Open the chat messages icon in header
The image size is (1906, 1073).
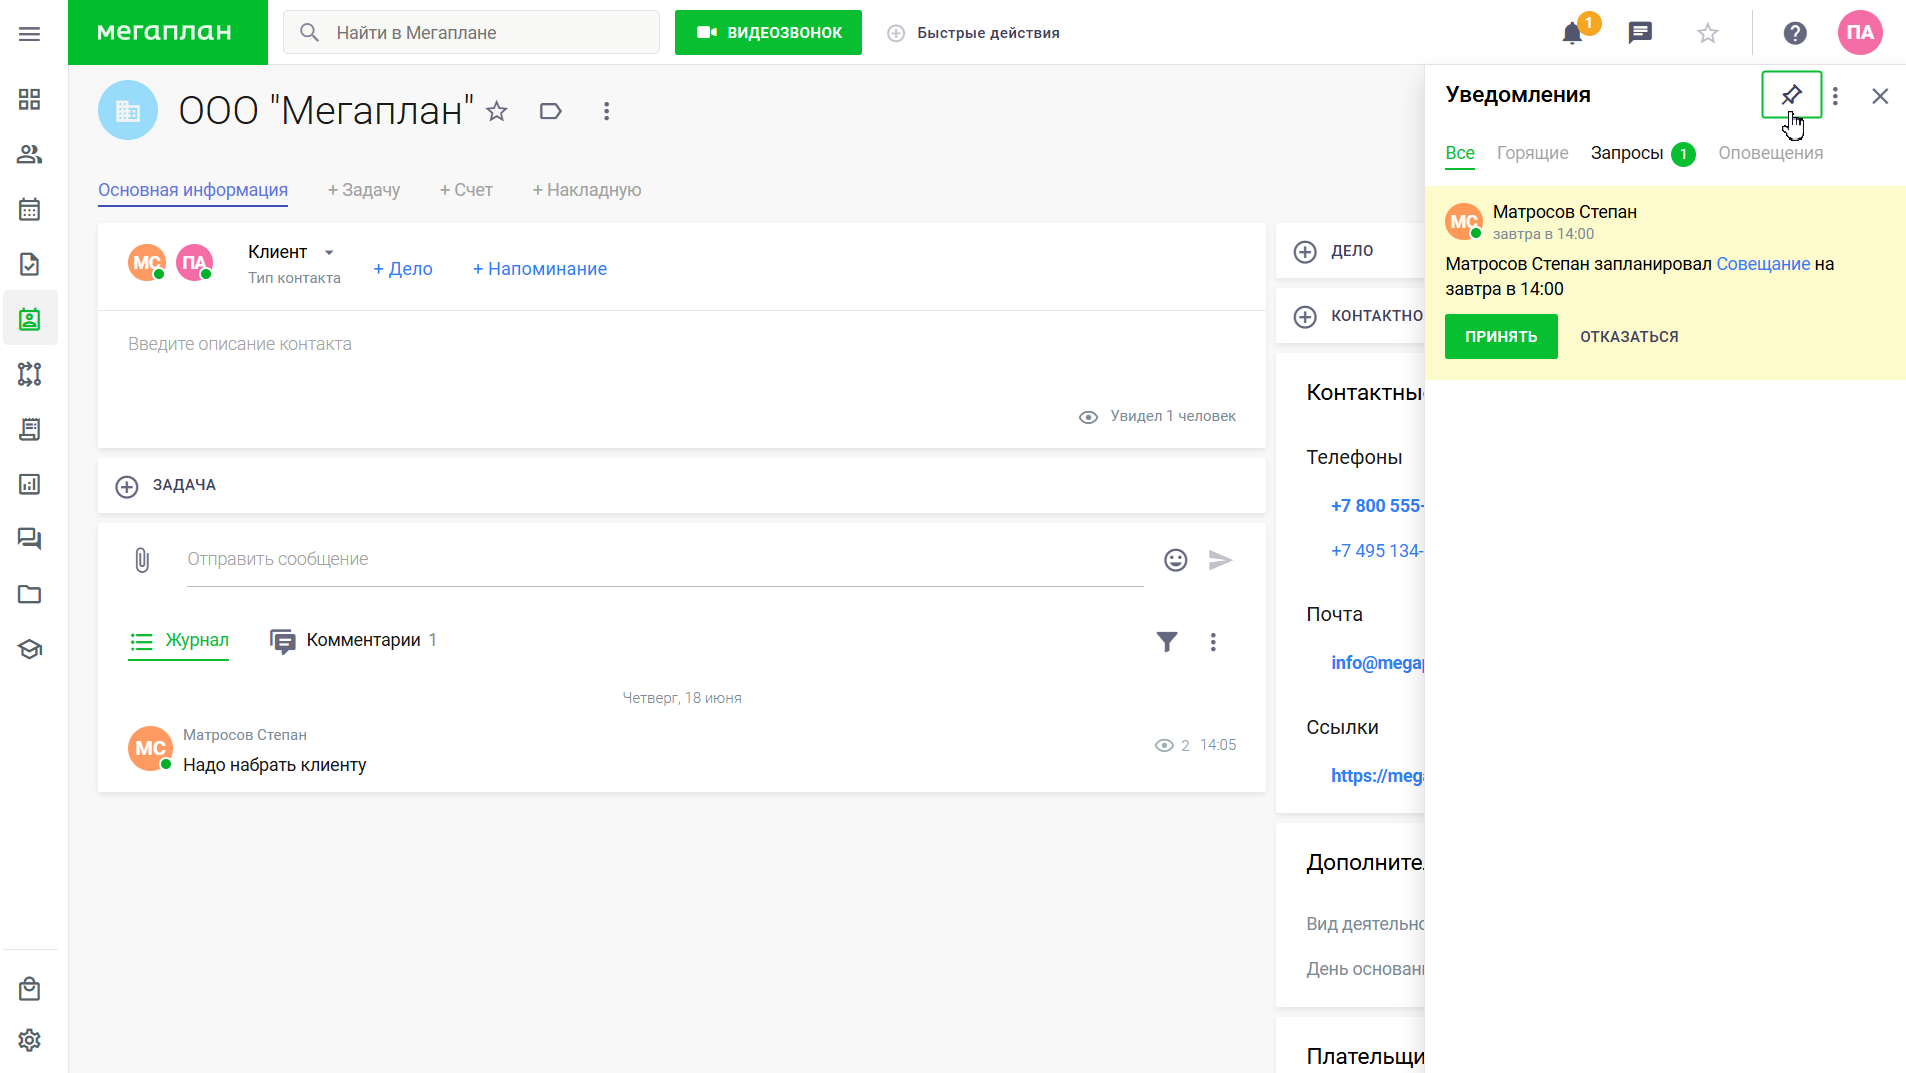coord(1640,33)
